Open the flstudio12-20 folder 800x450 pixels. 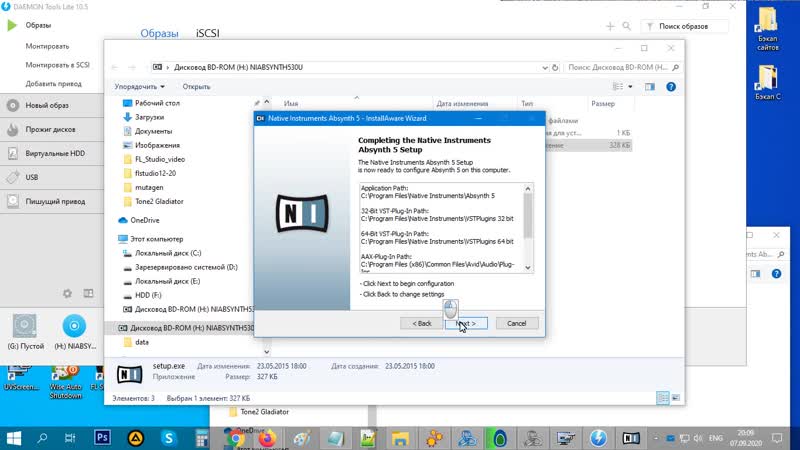pyautogui.click(x=155, y=173)
